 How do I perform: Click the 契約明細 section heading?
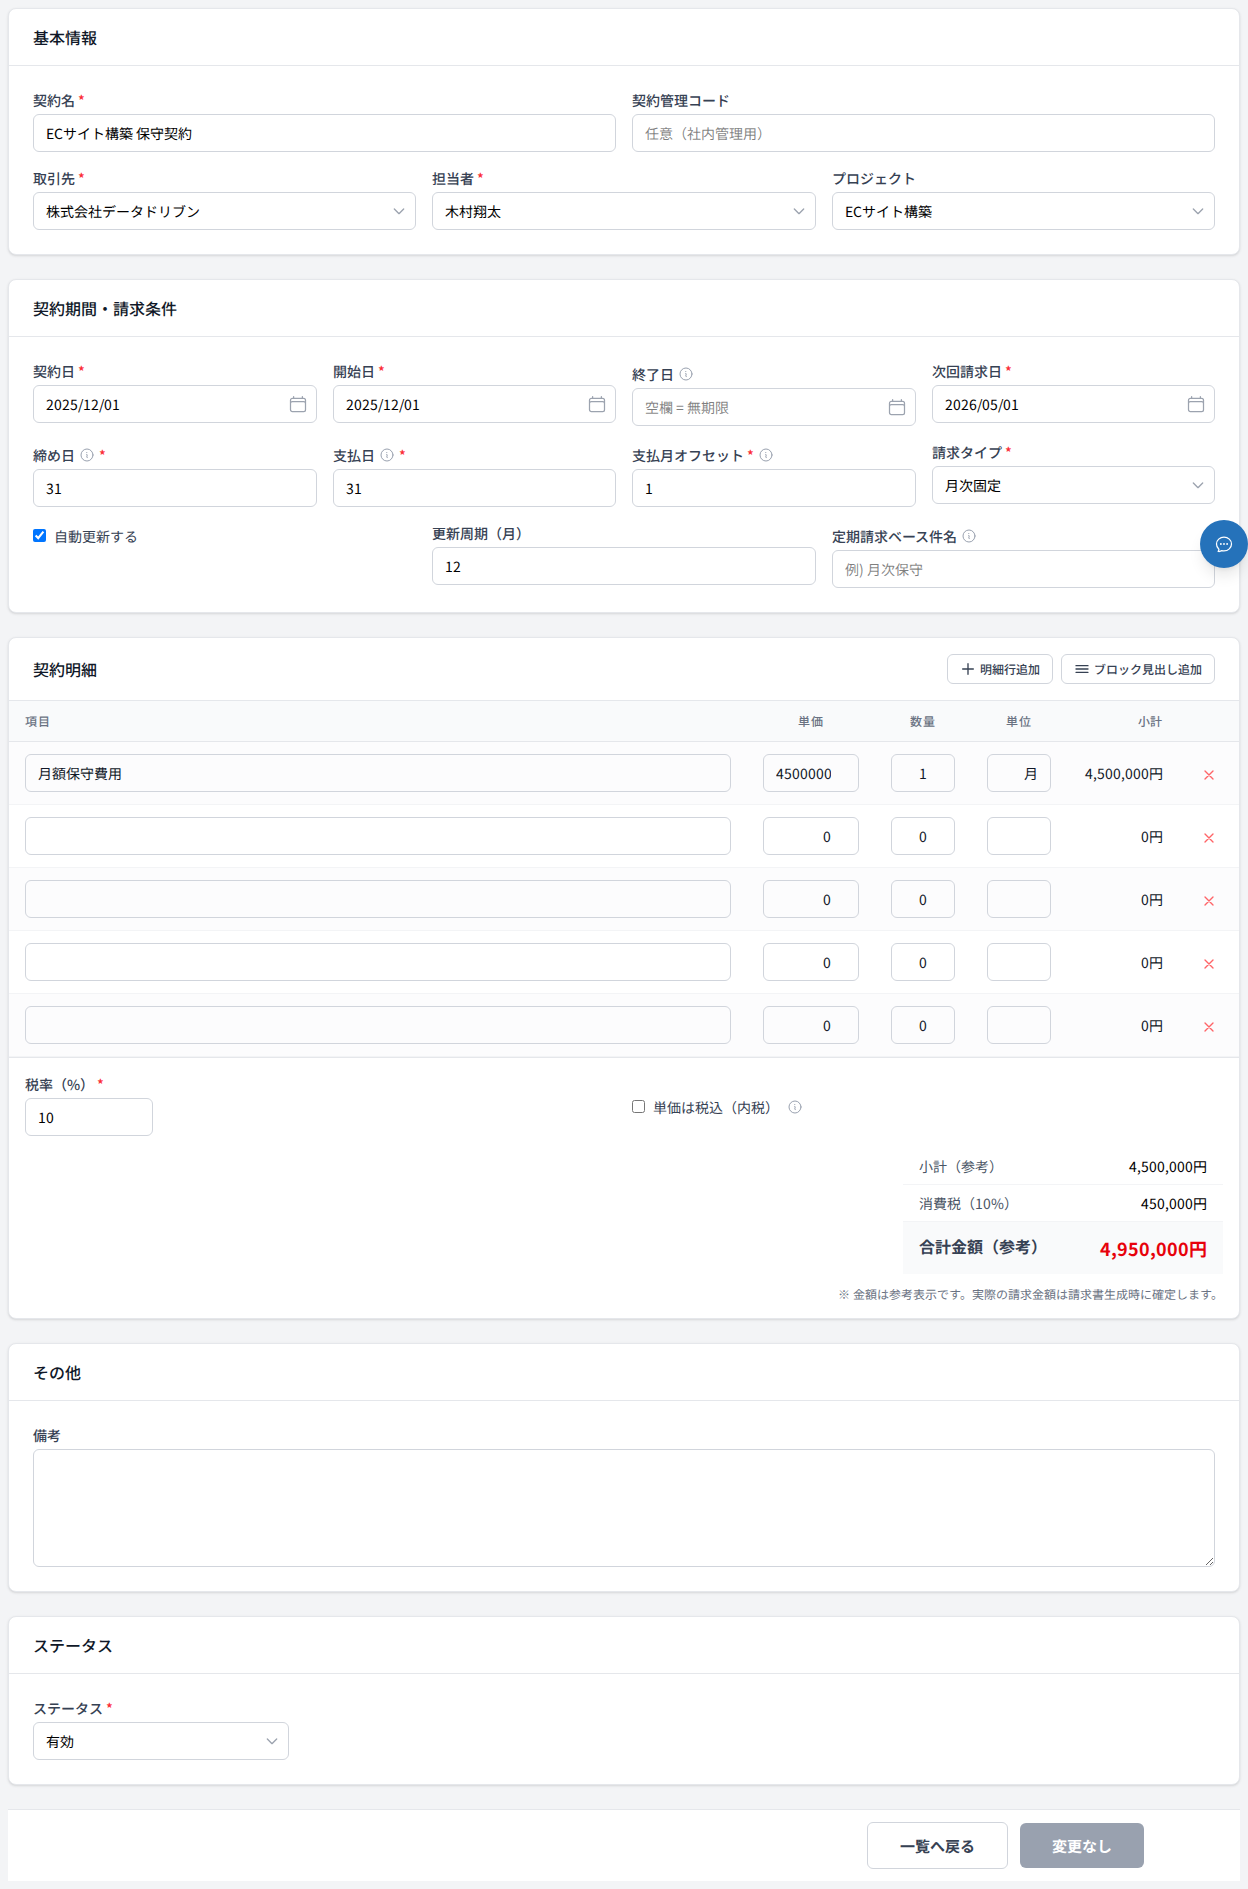pyautogui.click(x=65, y=670)
